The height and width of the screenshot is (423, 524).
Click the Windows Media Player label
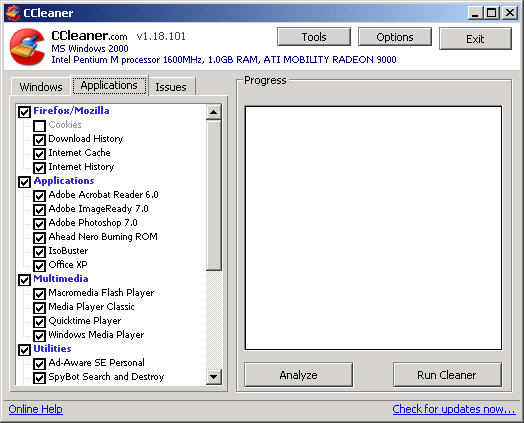pyautogui.click(x=96, y=335)
